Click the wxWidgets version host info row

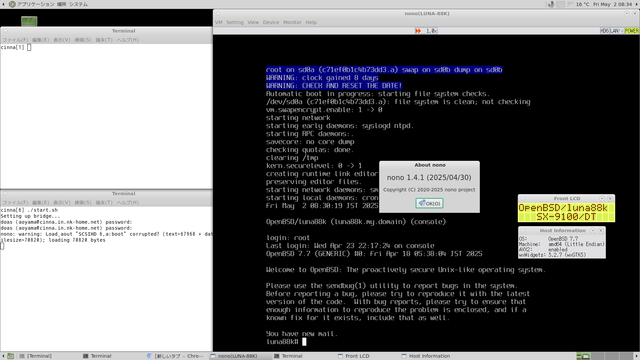(562, 255)
